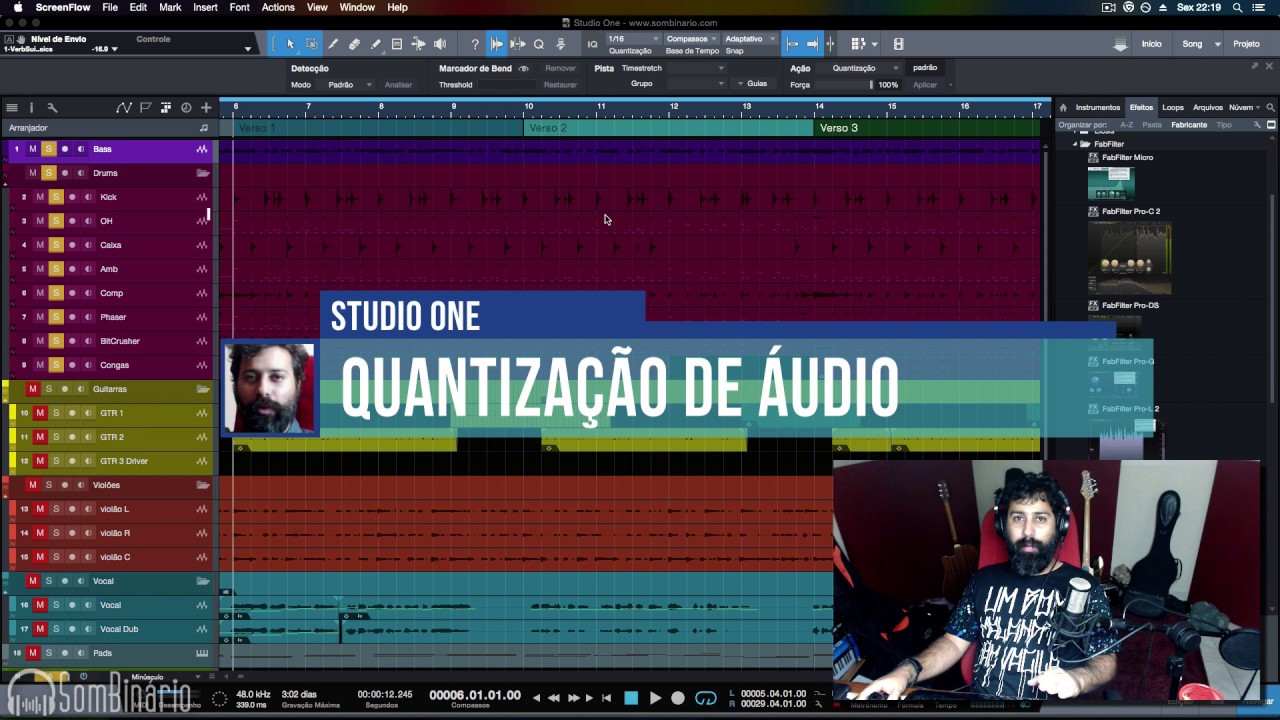Open the 1/16 quantize value dropdown
Screen dimensions: 1280x720
pos(634,39)
